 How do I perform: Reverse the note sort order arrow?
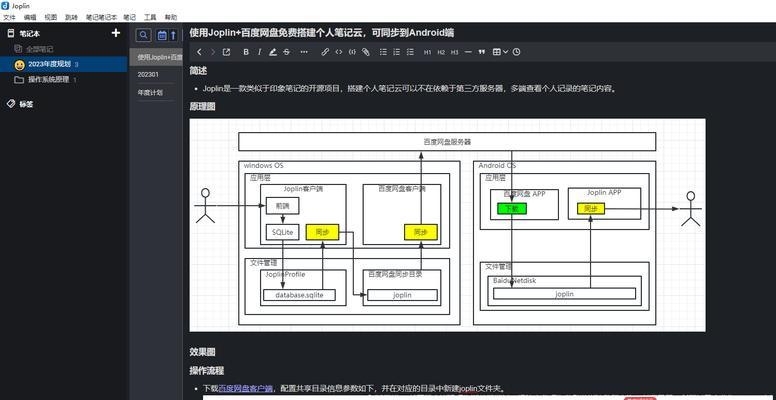(x=173, y=35)
